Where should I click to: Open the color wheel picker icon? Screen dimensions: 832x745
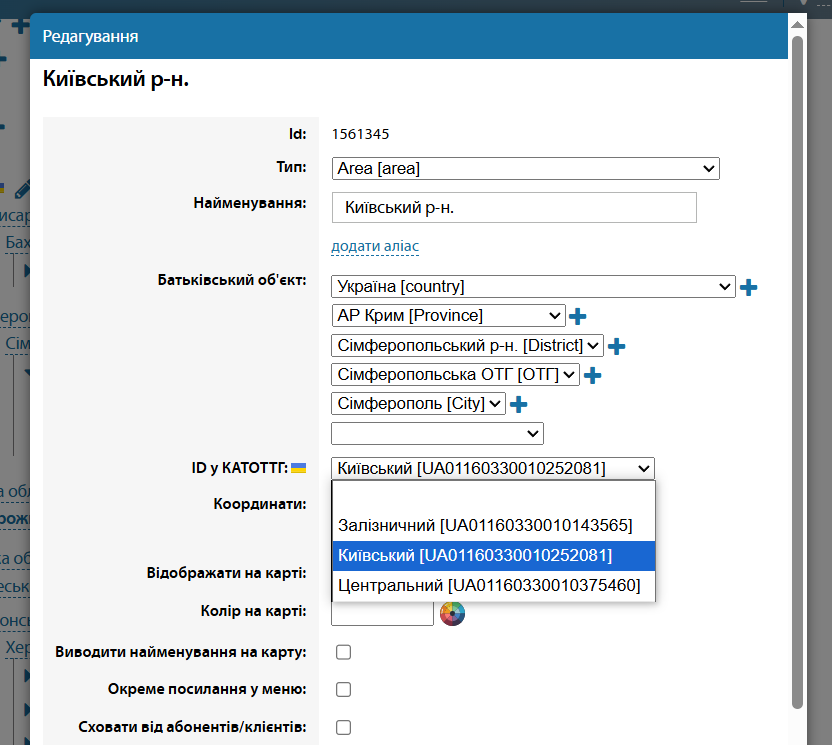(453, 613)
